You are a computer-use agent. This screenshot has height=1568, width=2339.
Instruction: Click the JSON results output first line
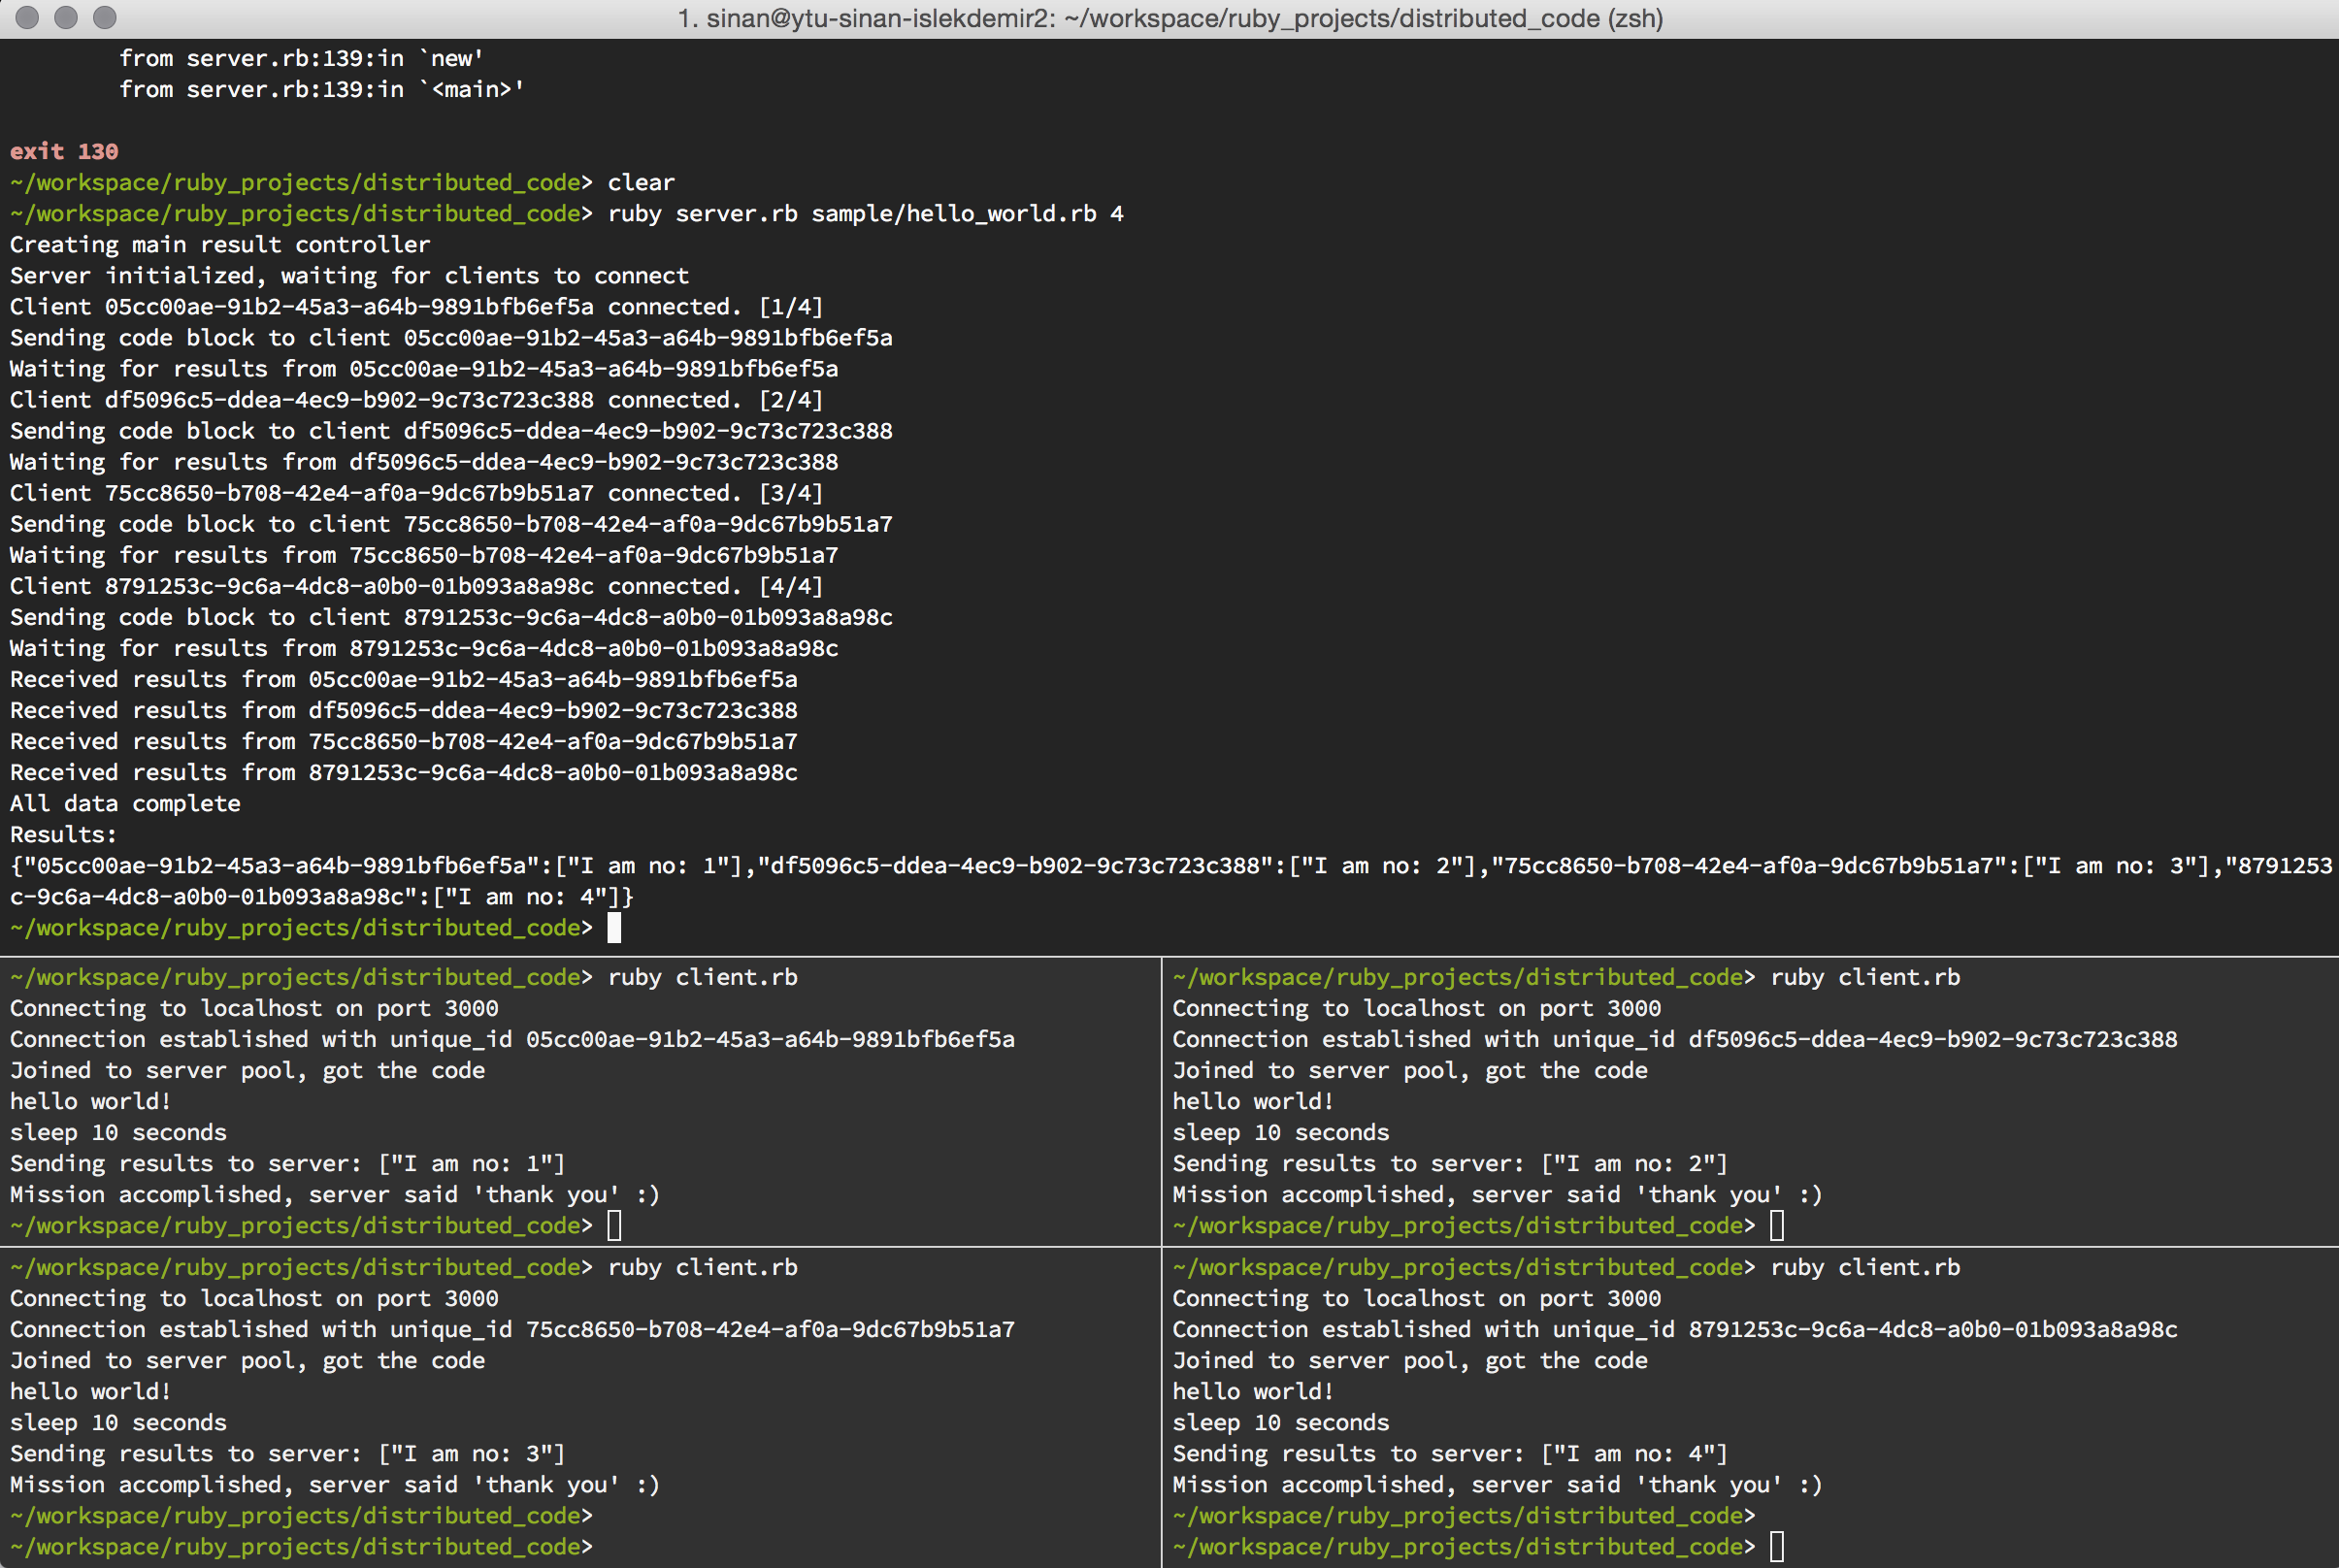[1171, 865]
